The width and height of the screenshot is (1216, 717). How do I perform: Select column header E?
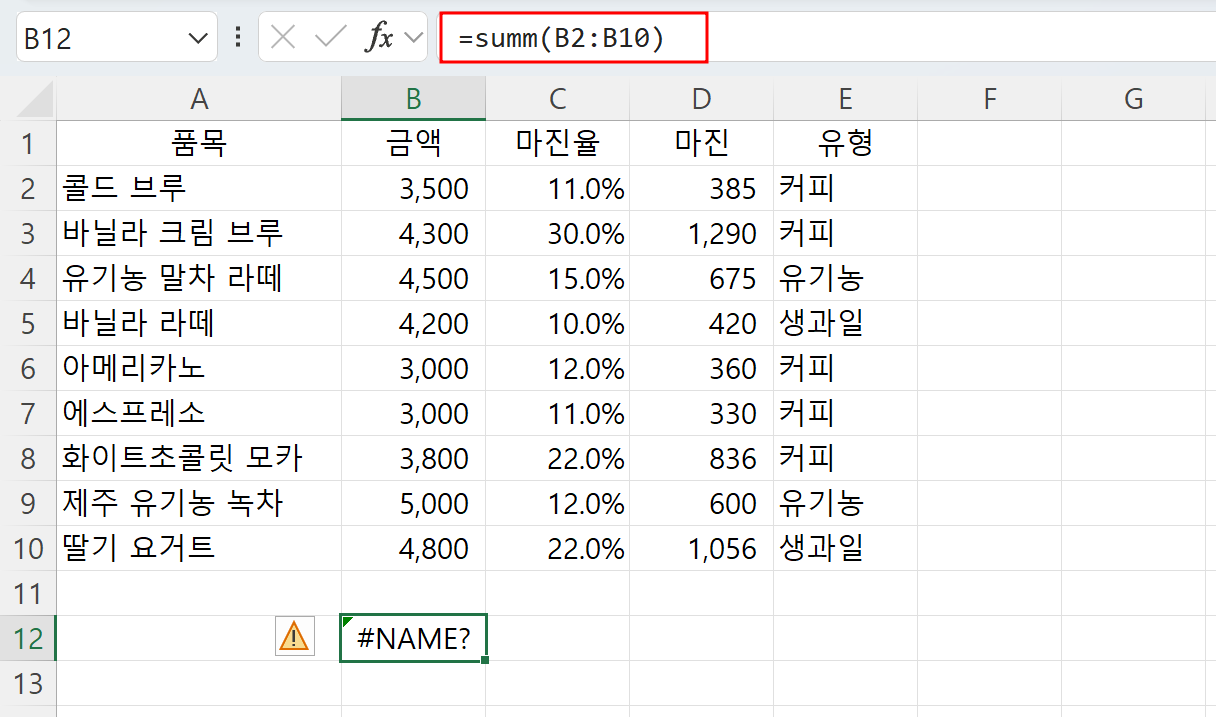point(845,98)
